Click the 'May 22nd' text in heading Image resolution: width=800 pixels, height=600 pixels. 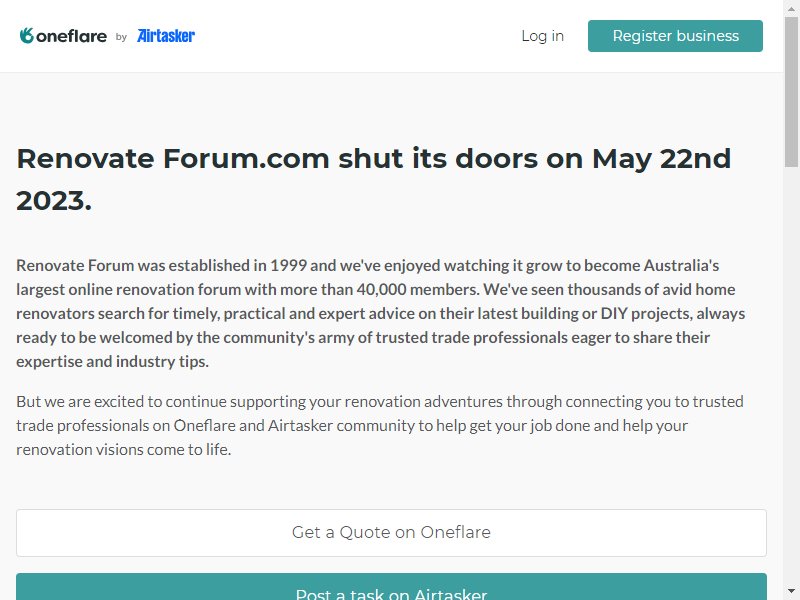point(661,158)
